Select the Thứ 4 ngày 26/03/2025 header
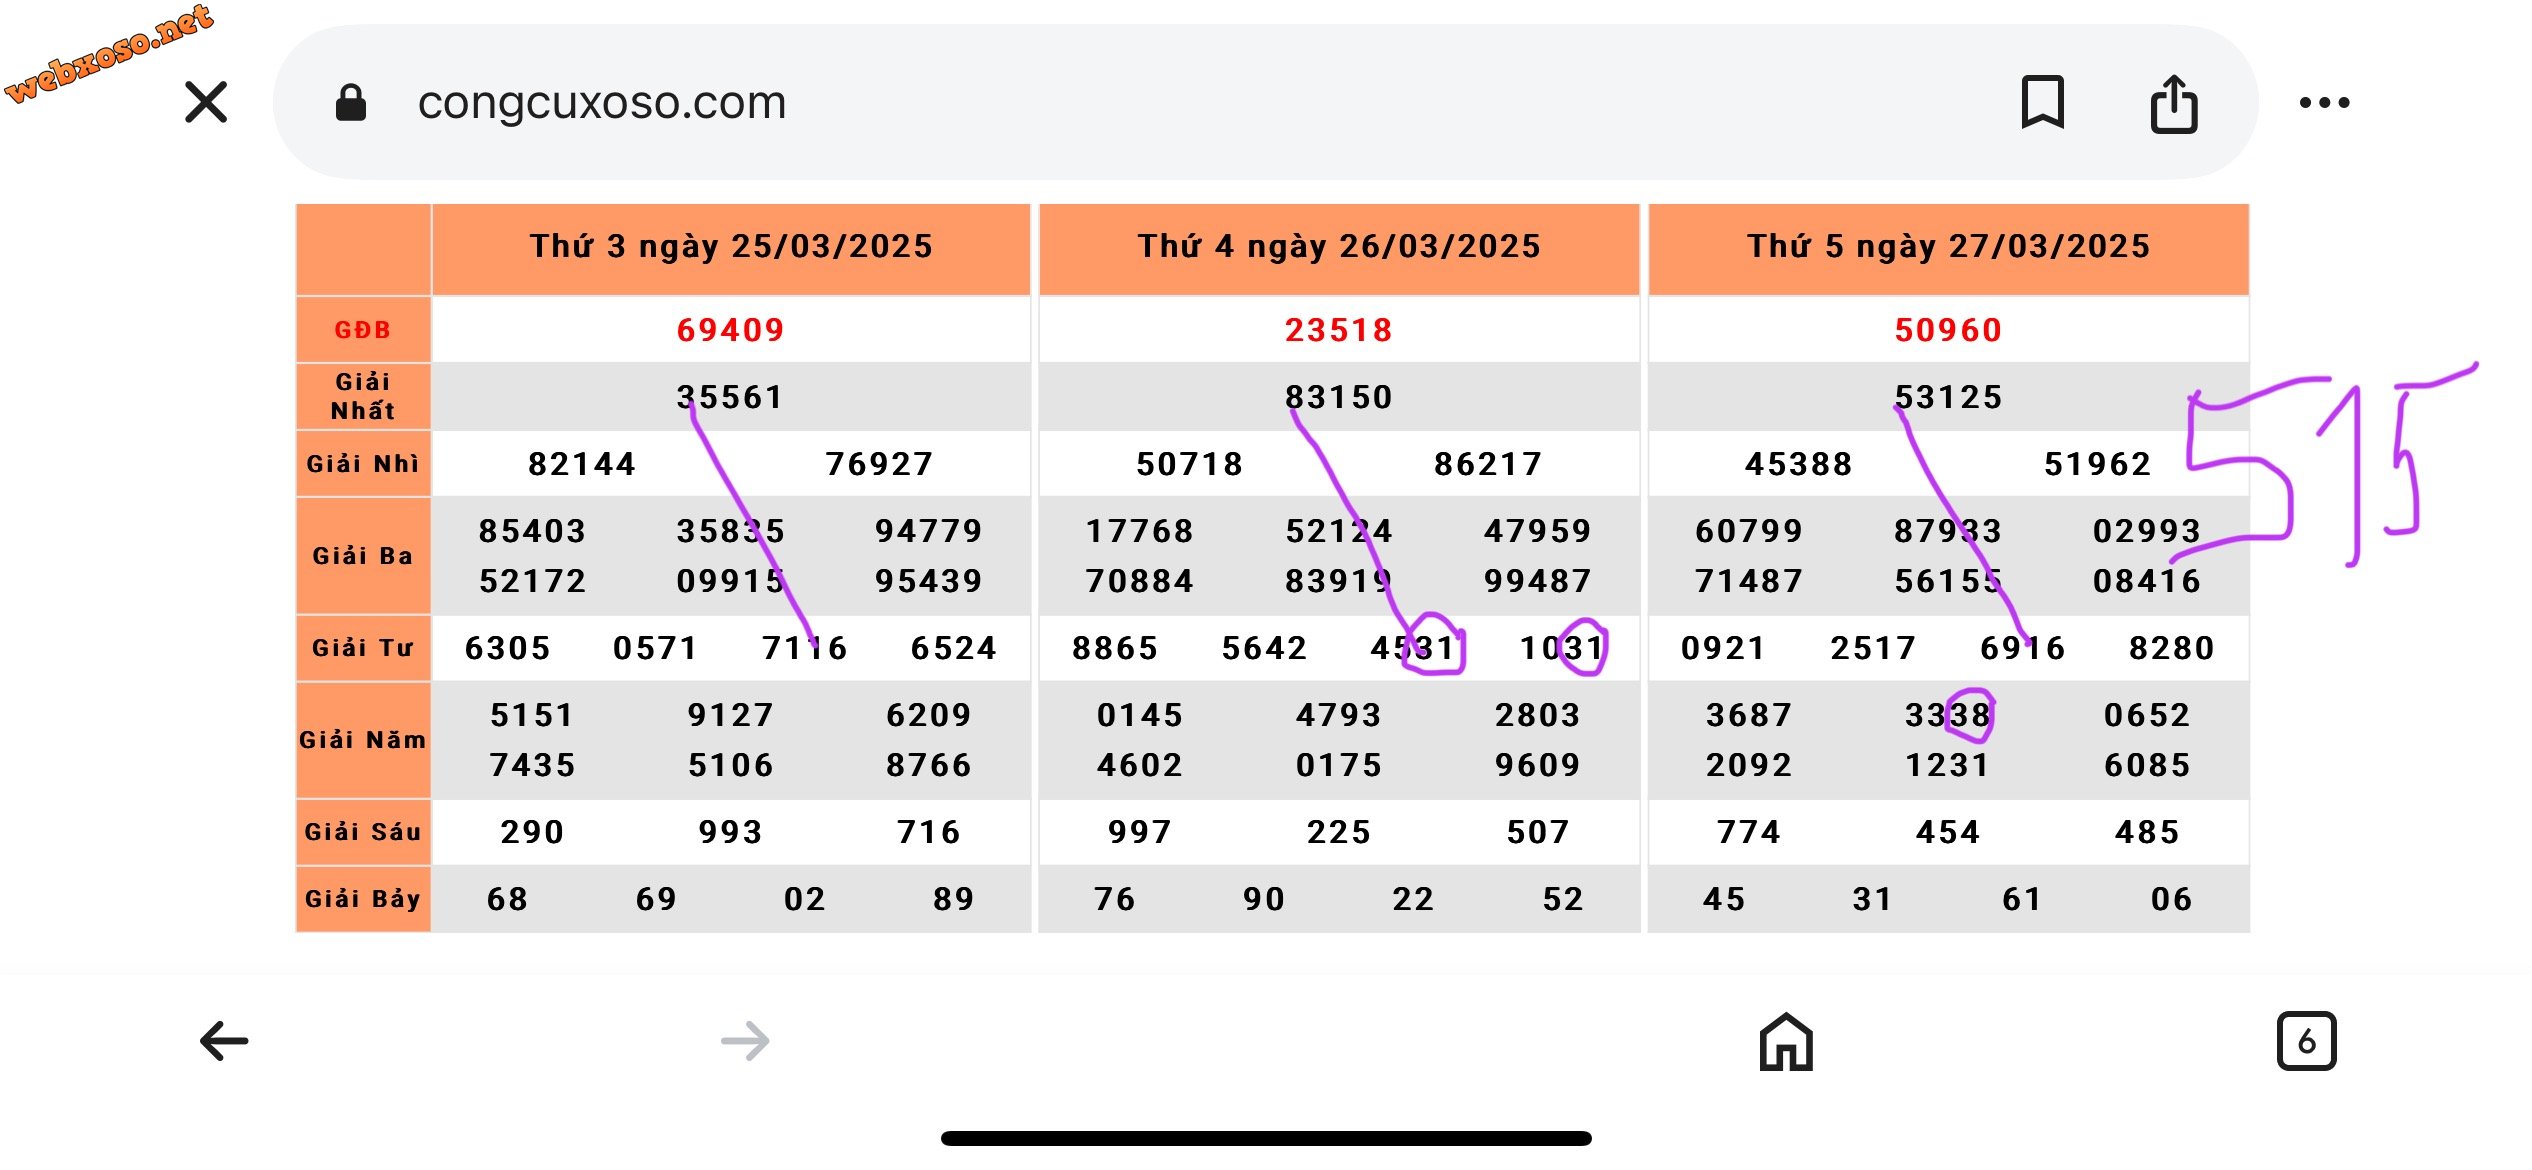 [x=1339, y=247]
